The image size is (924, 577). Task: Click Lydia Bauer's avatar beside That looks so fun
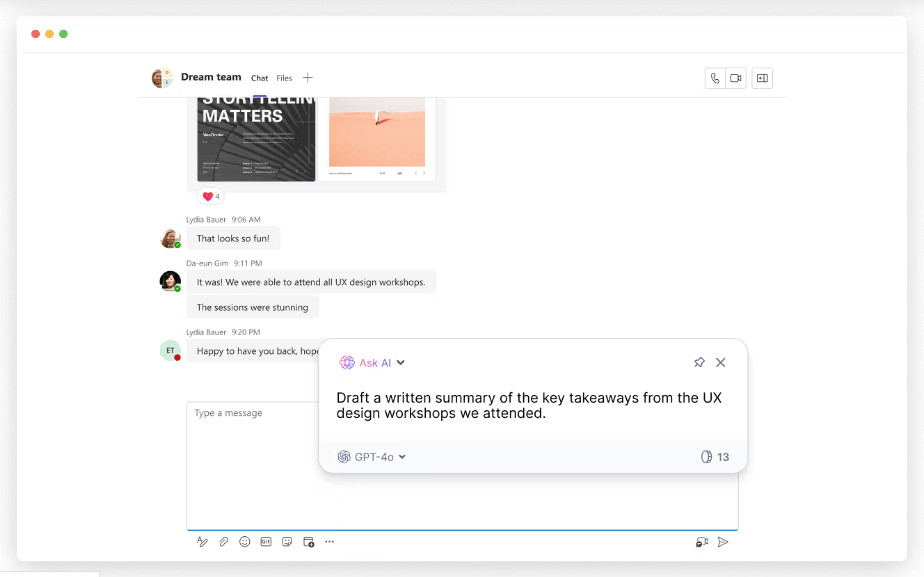(x=170, y=238)
